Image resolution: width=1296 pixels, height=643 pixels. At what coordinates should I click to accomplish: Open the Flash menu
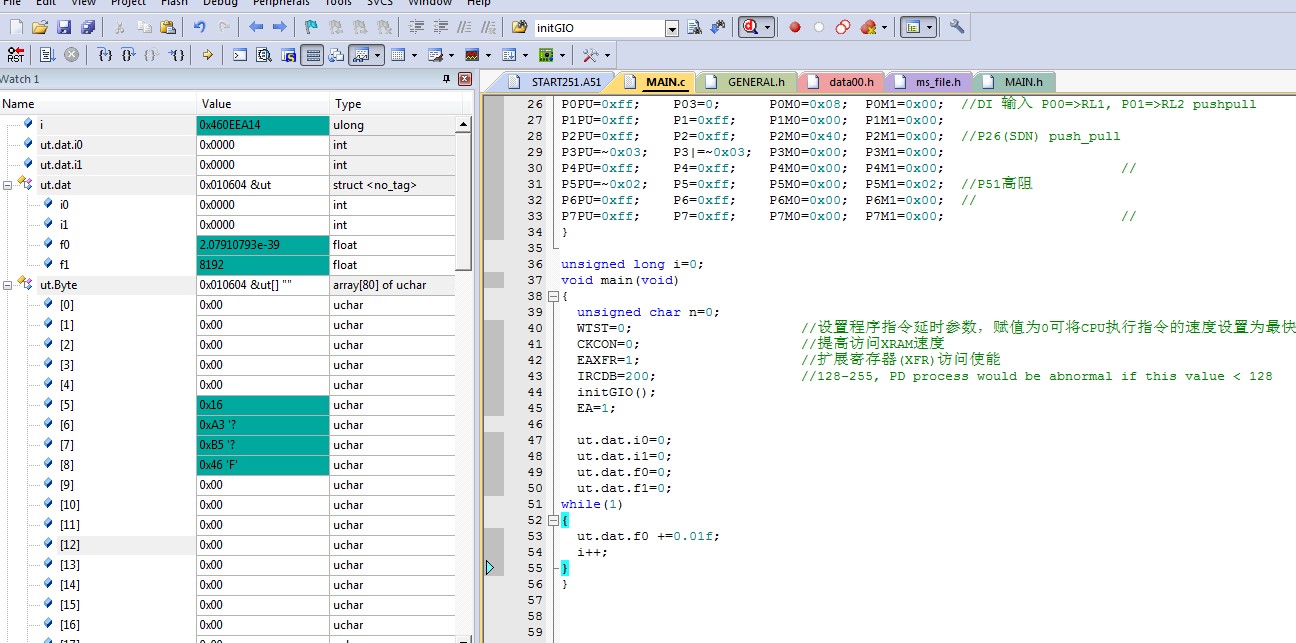175,3
